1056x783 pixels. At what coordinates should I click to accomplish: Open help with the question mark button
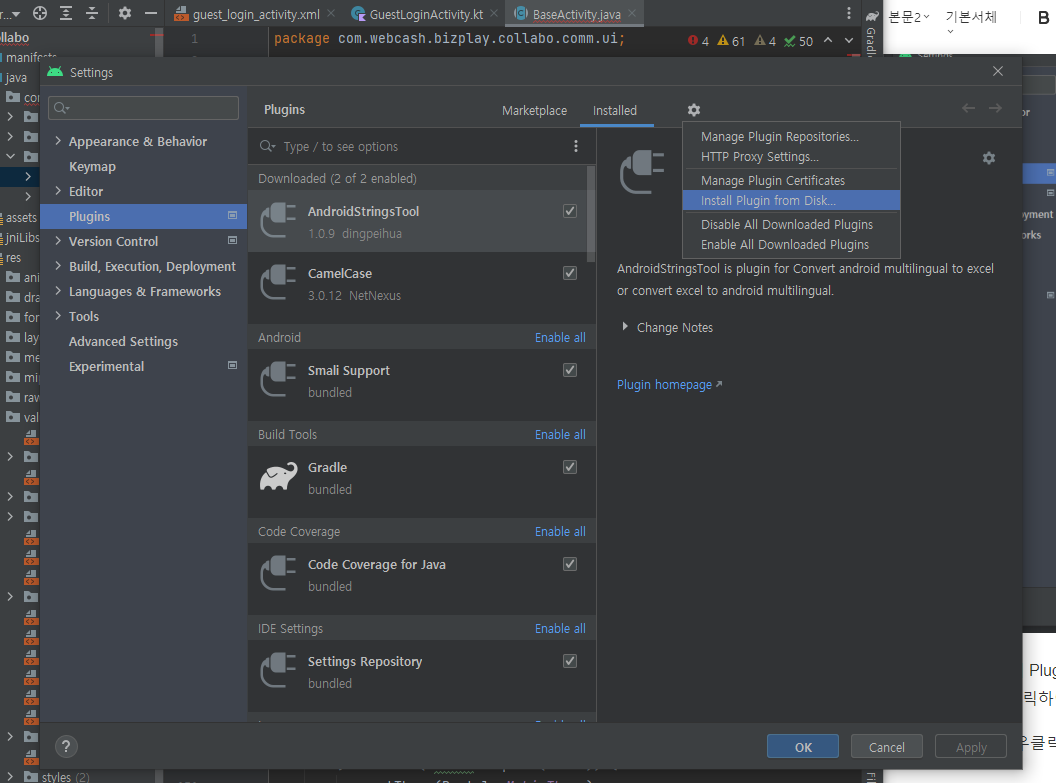pyautogui.click(x=65, y=746)
